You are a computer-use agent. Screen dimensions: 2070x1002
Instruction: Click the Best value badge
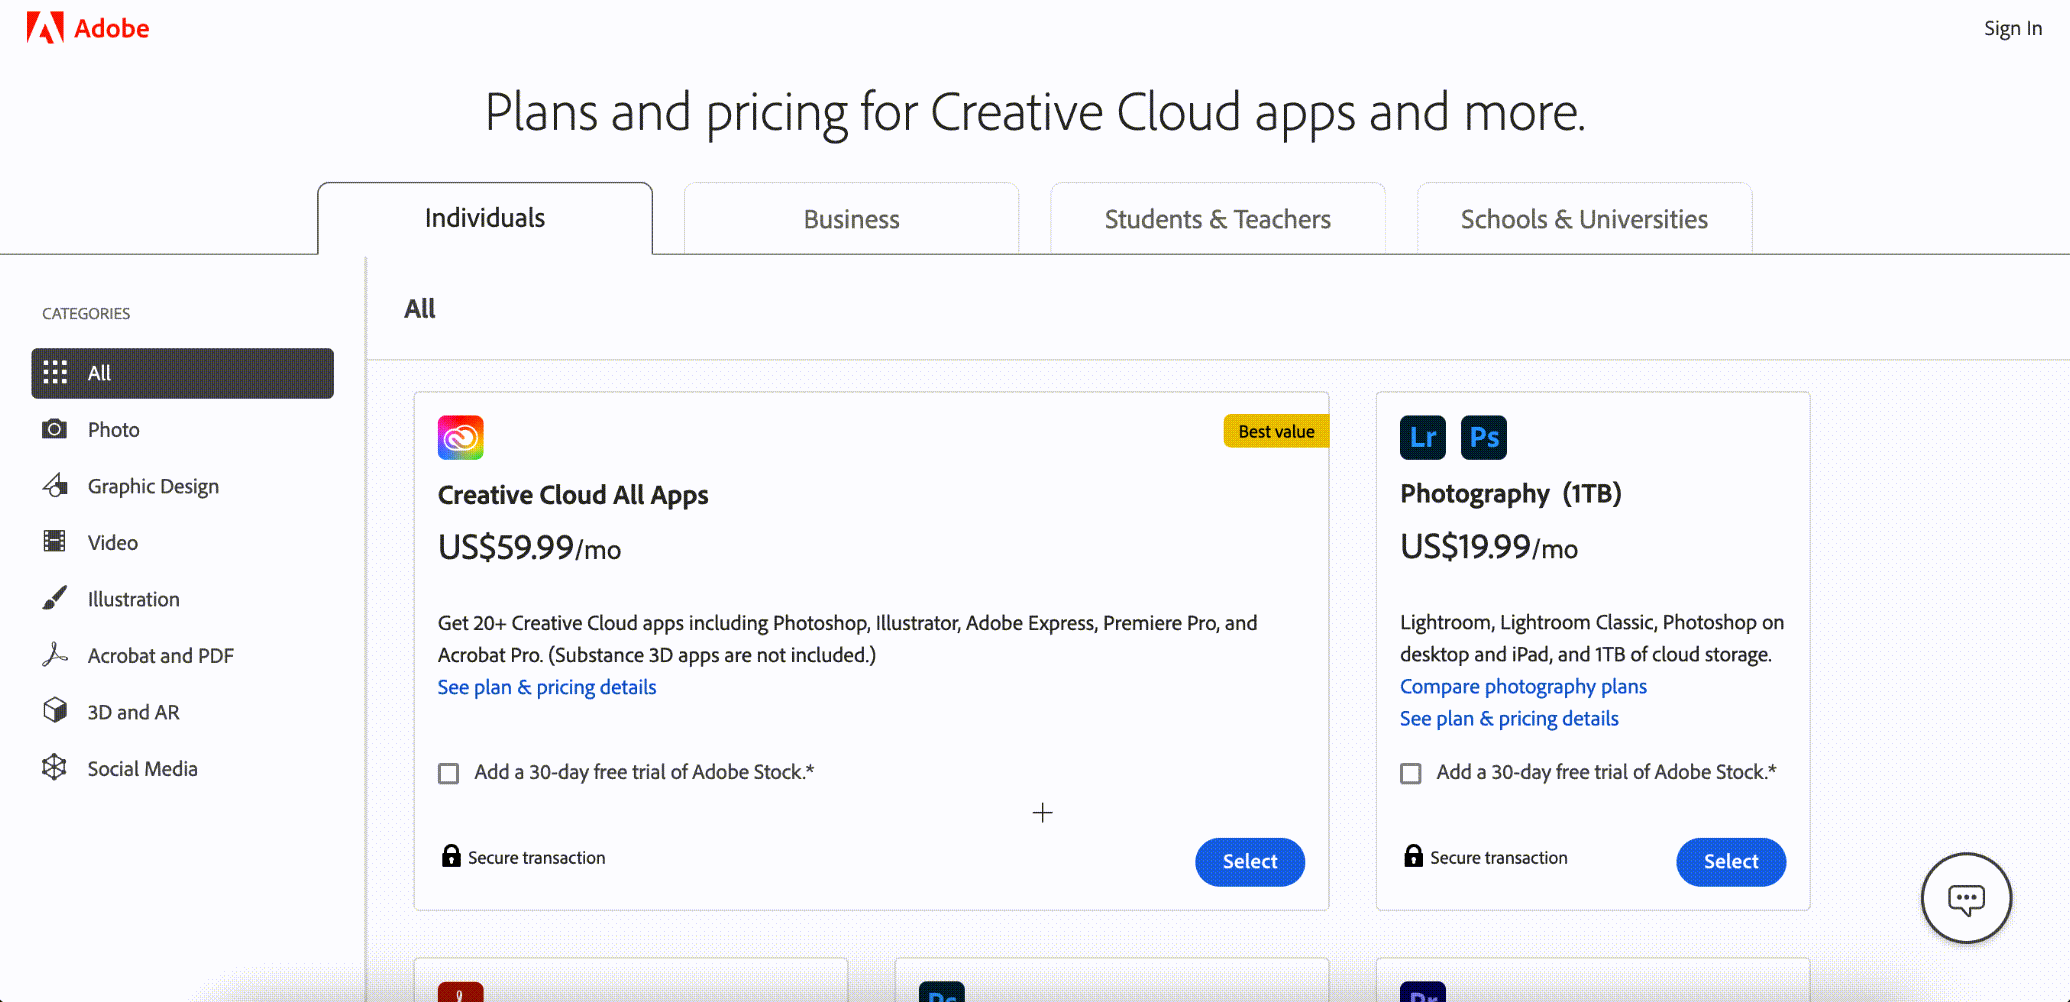(x=1276, y=431)
